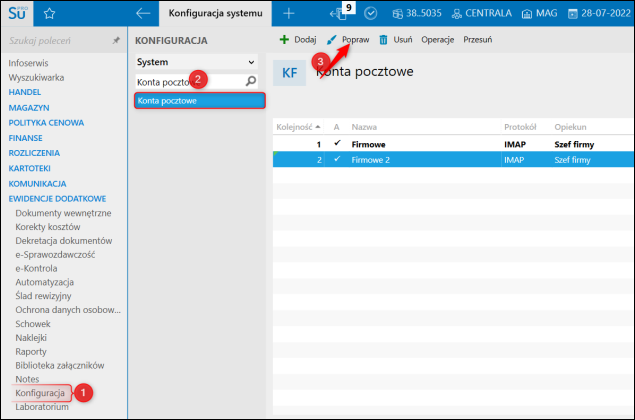Image resolution: width=635 pixels, height=420 pixels.
Task: Open e-Kontrola menu item
Action: click(x=36, y=268)
